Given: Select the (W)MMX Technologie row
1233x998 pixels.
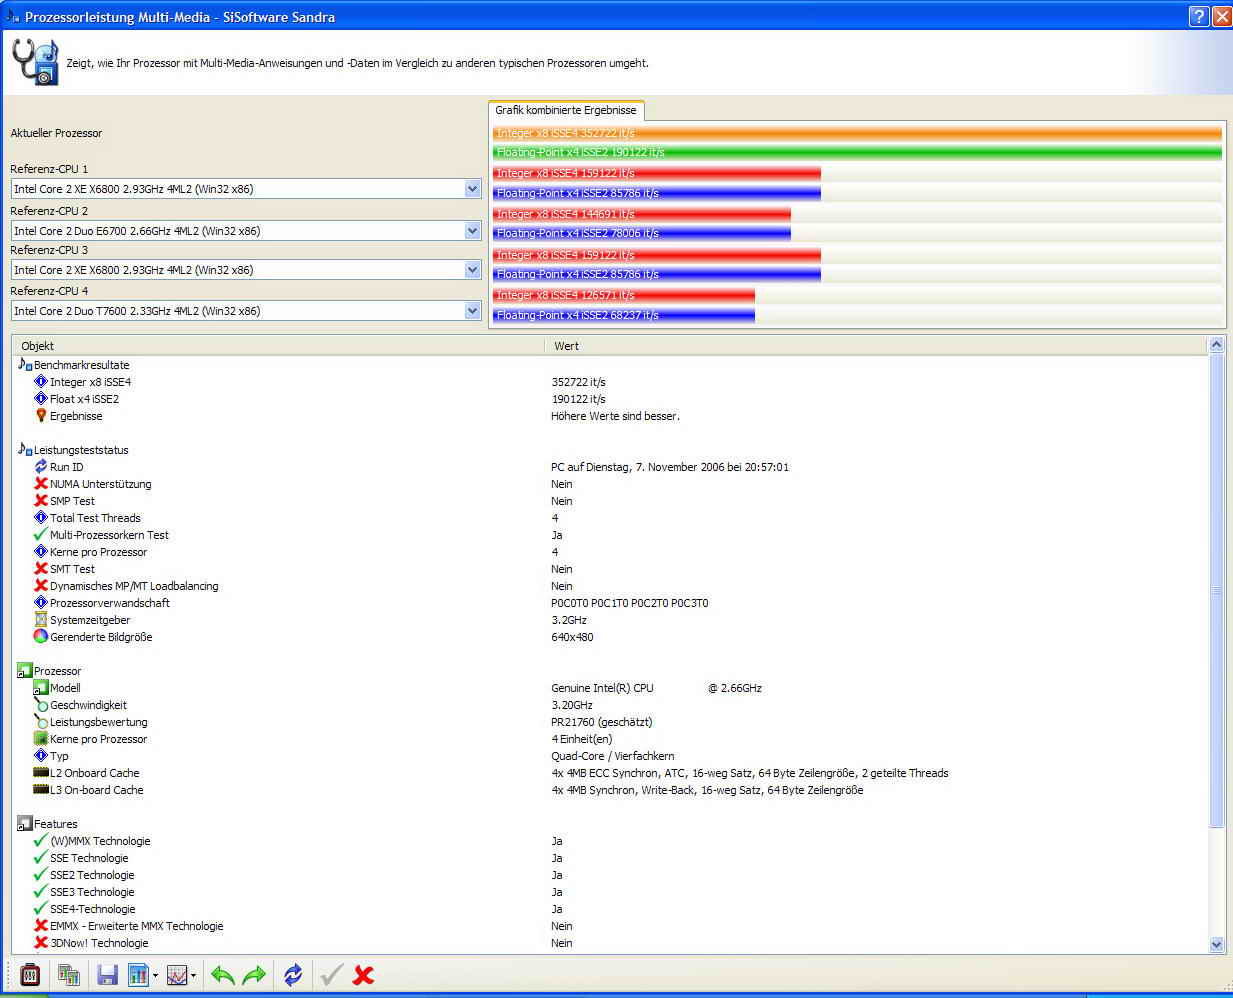Looking at the screenshot, I should (x=610, y=841).
